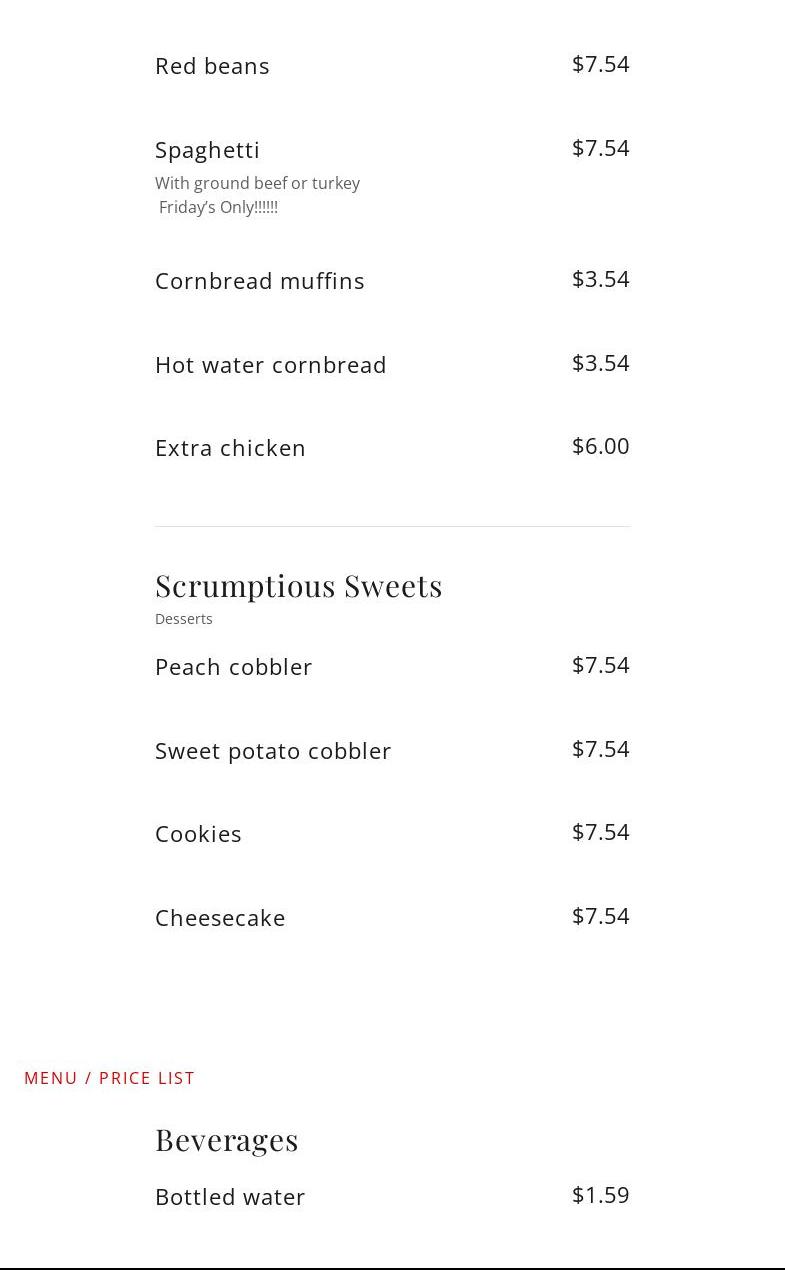Click the Beverages section heading
The width and height of the screenshot is (785, 1270).
226,1140
